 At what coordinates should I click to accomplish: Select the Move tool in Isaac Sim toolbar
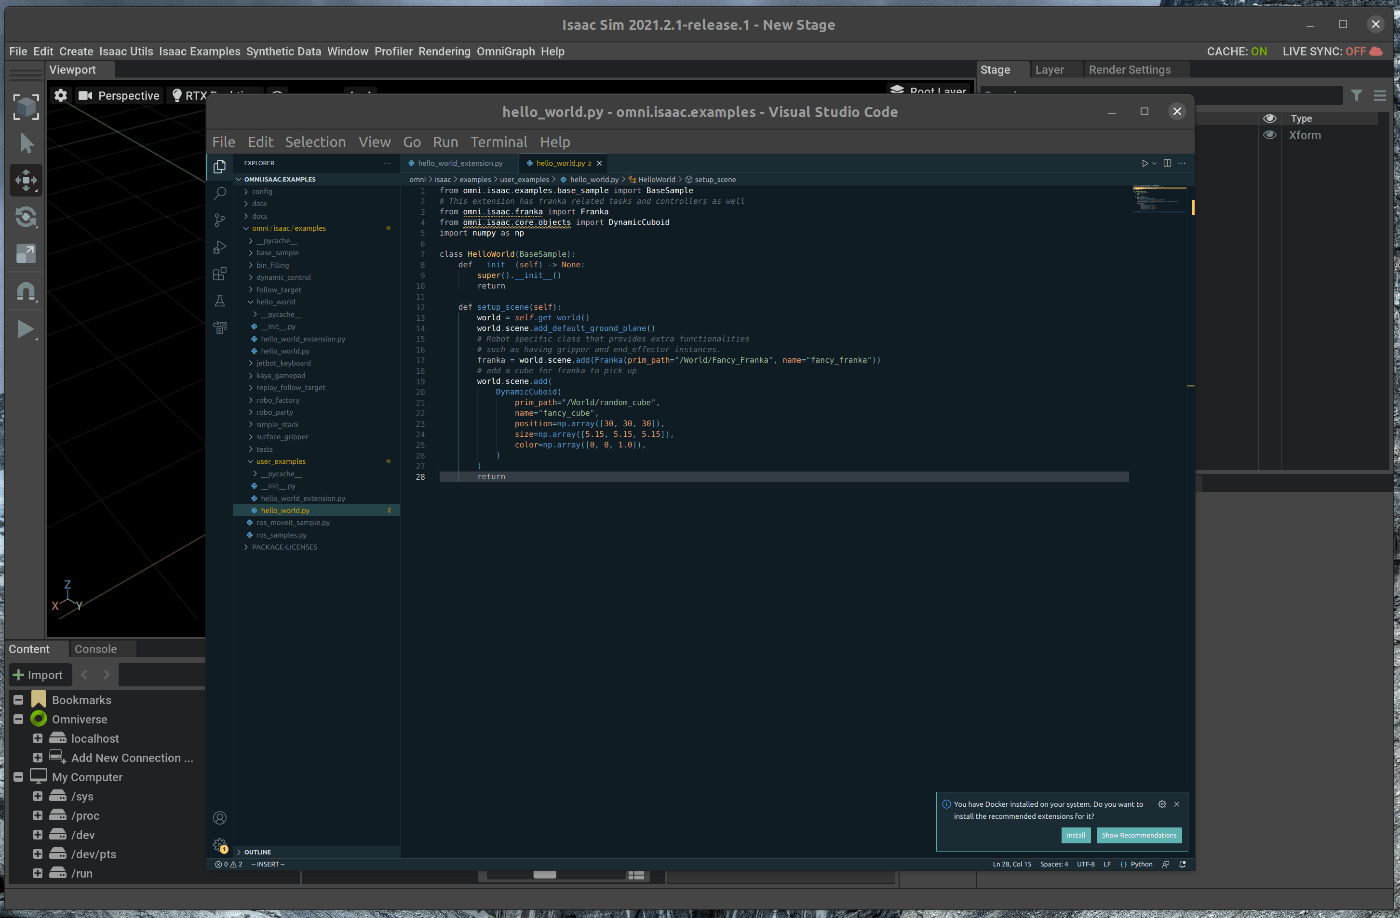click(x=26, y=180)
